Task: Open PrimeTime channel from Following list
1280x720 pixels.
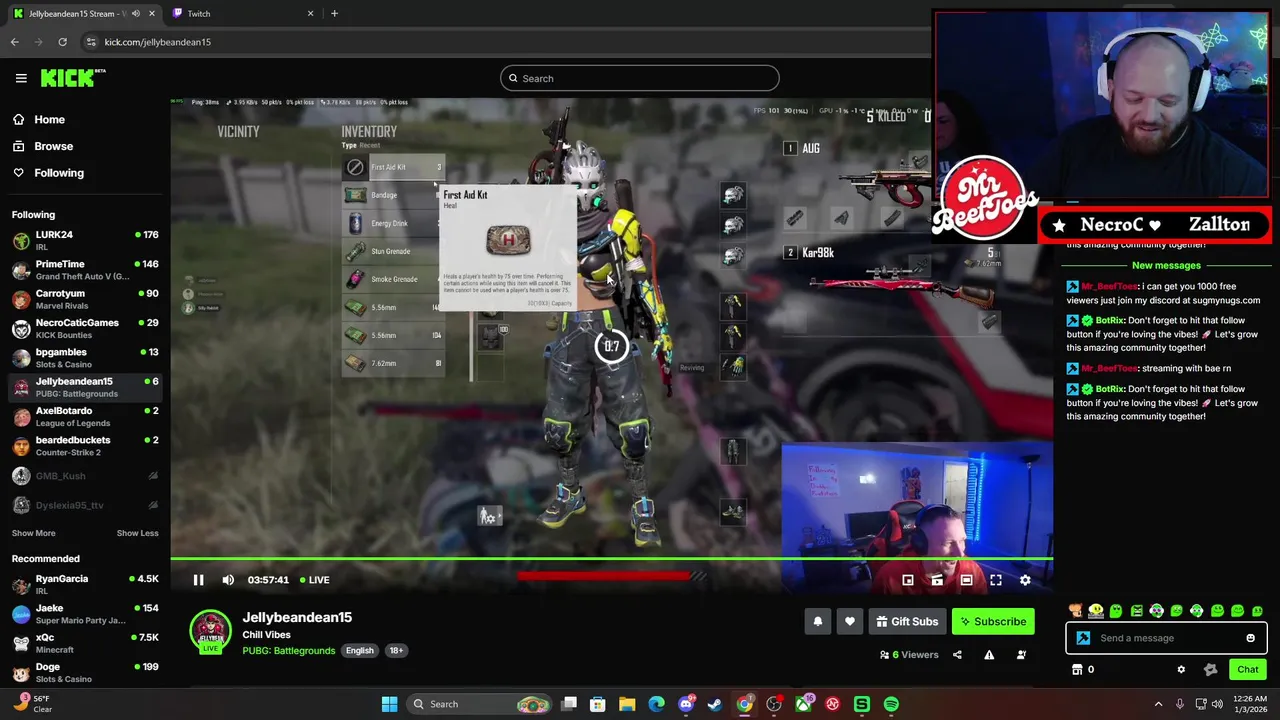Action: 85,270
